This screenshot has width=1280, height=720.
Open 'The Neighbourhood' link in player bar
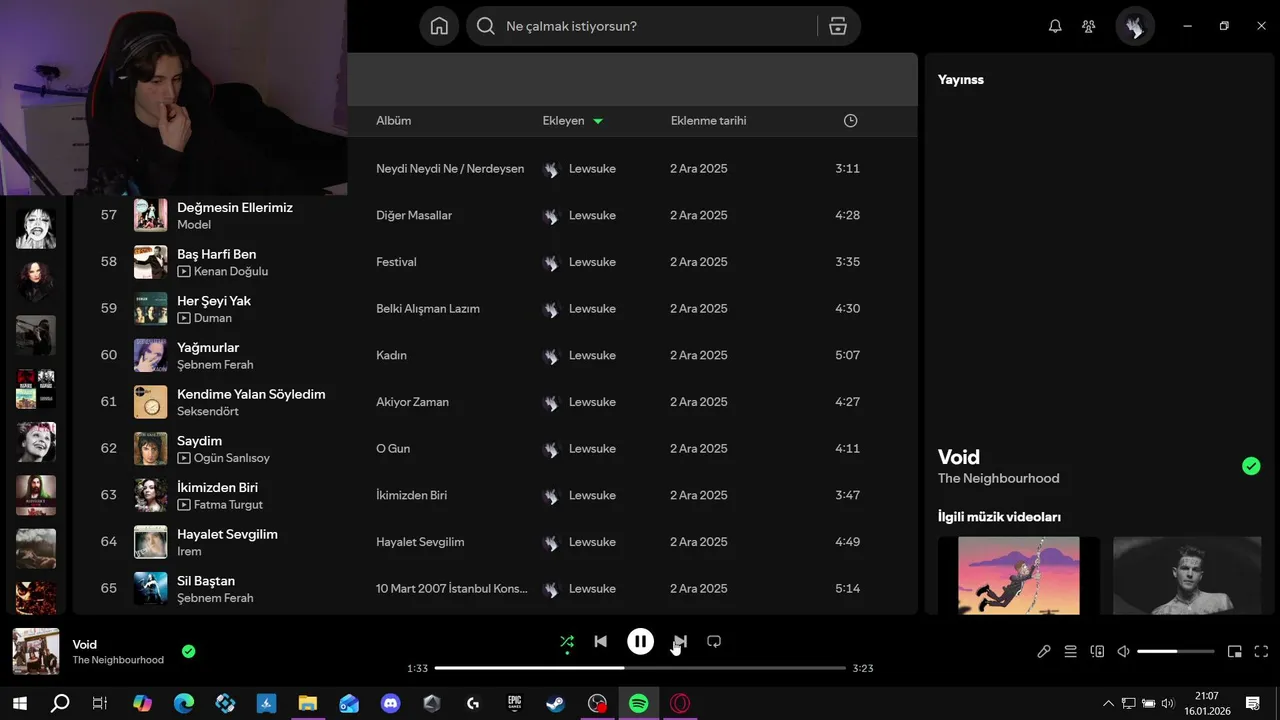pos(118,660)
